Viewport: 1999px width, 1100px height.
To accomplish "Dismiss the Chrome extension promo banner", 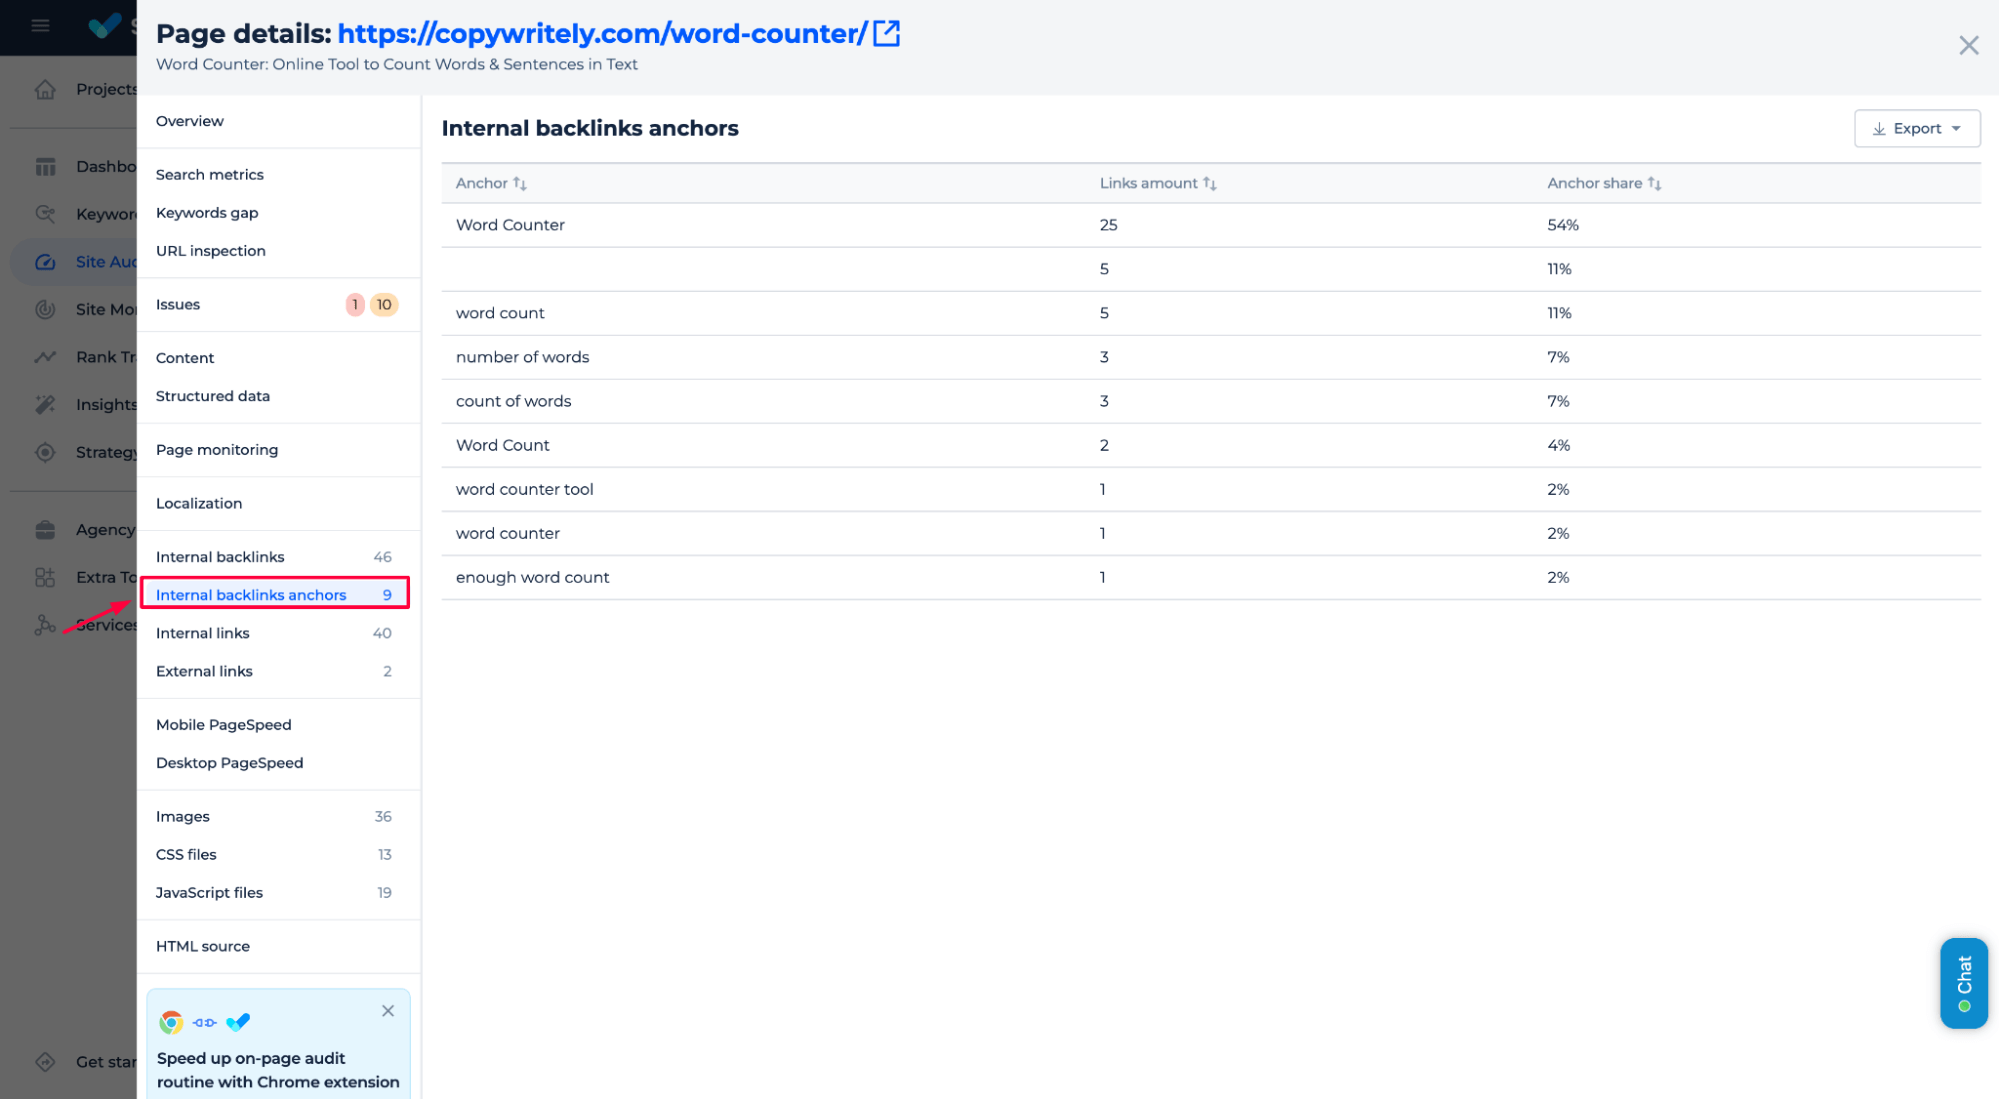I will pyautogui.click(x=388, y=1011).
